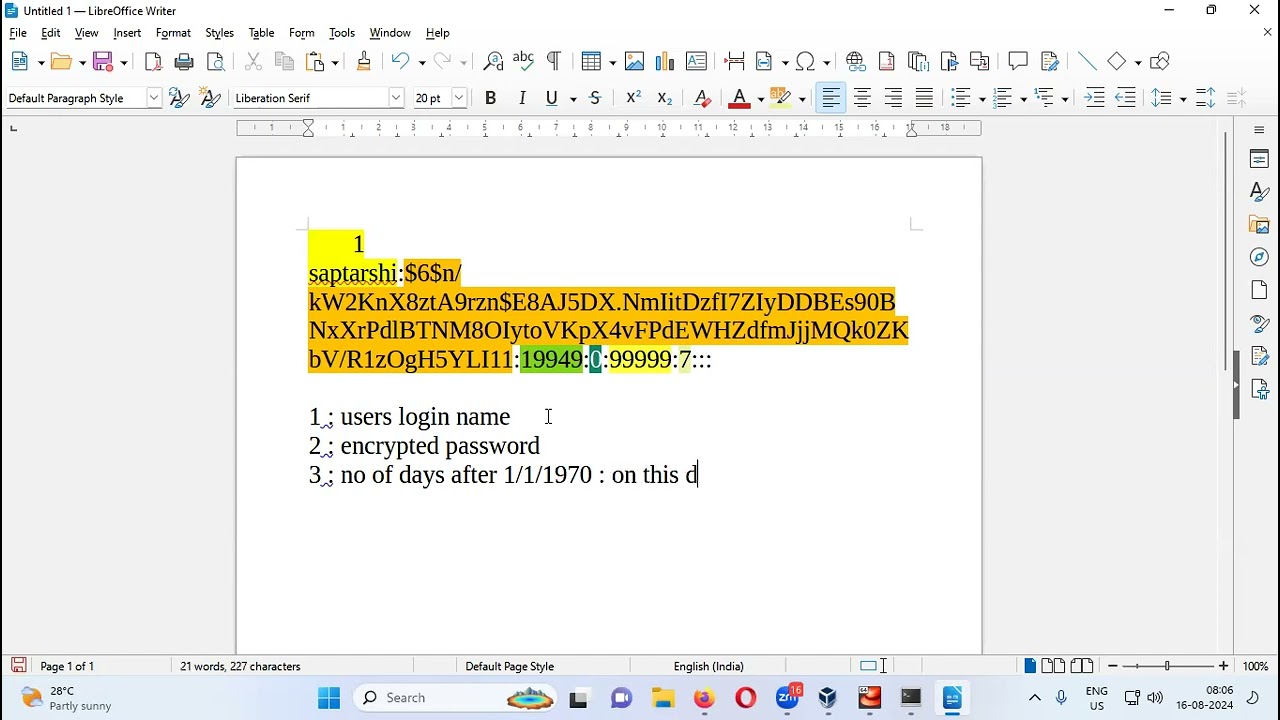Toggle Subscript formatting
The height and width of the screenshot is (720, 1280).
tap(664, 98)
